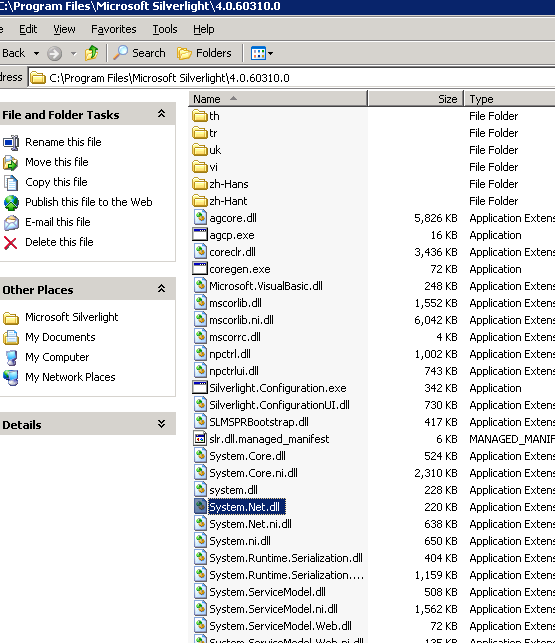The image size is (560, 643).
Task: Click the Up folder toolbar icon
Action: 91,53
